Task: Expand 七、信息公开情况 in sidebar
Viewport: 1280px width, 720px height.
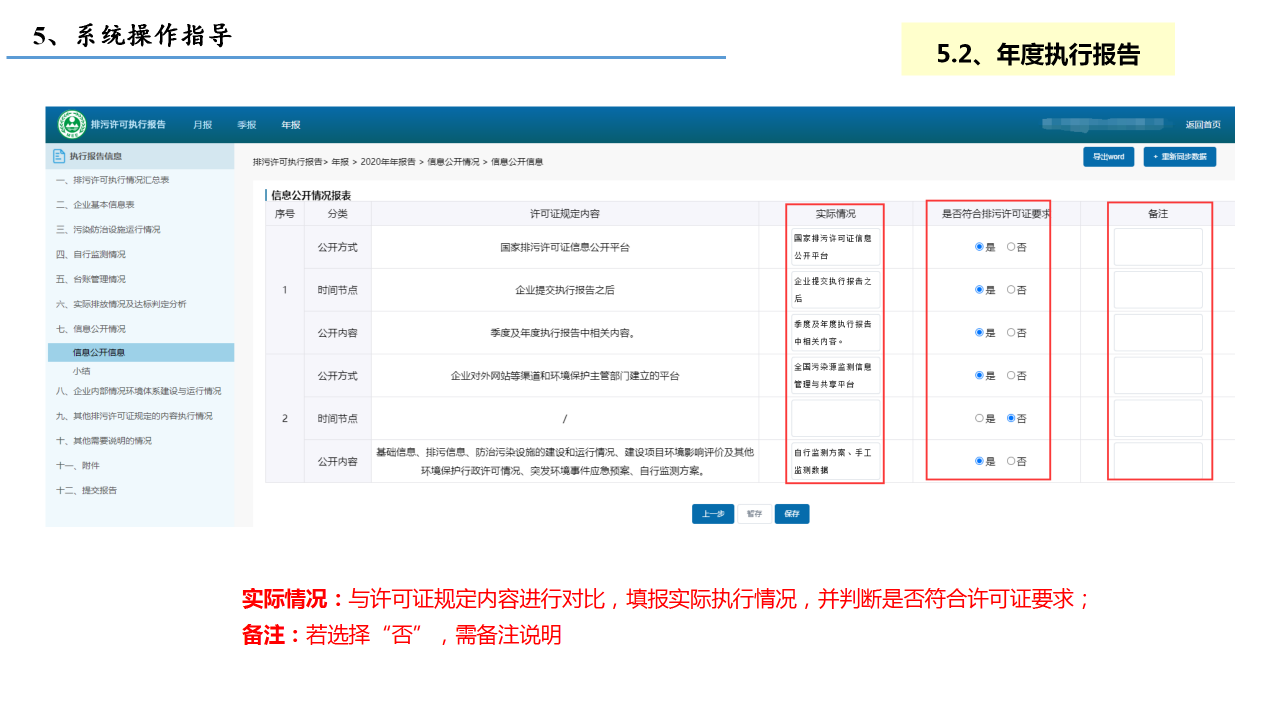Action: click(91, 329)
